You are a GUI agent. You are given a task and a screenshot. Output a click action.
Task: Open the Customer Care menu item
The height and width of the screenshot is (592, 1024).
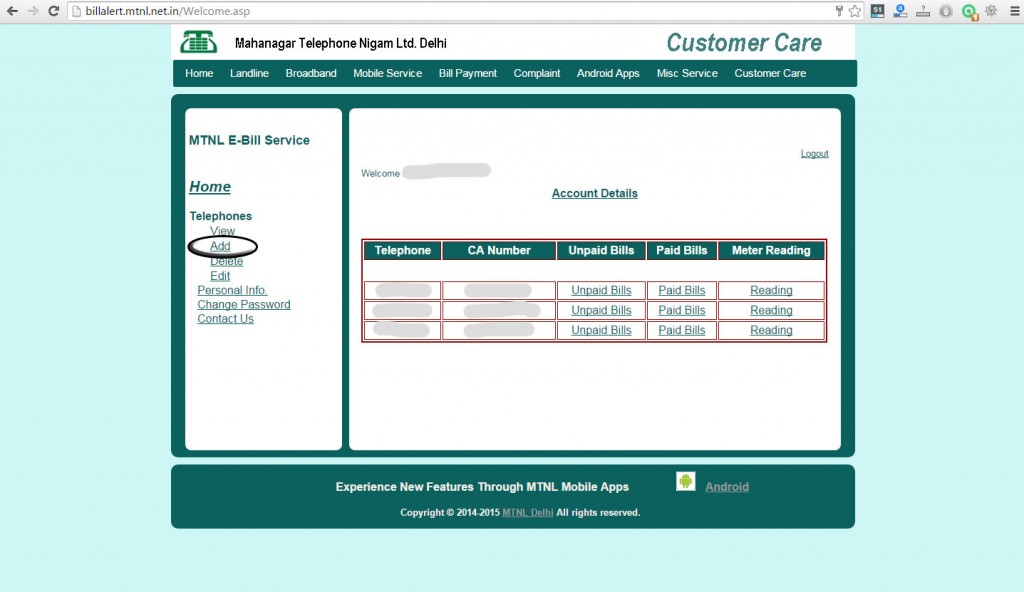pos(770,73)
